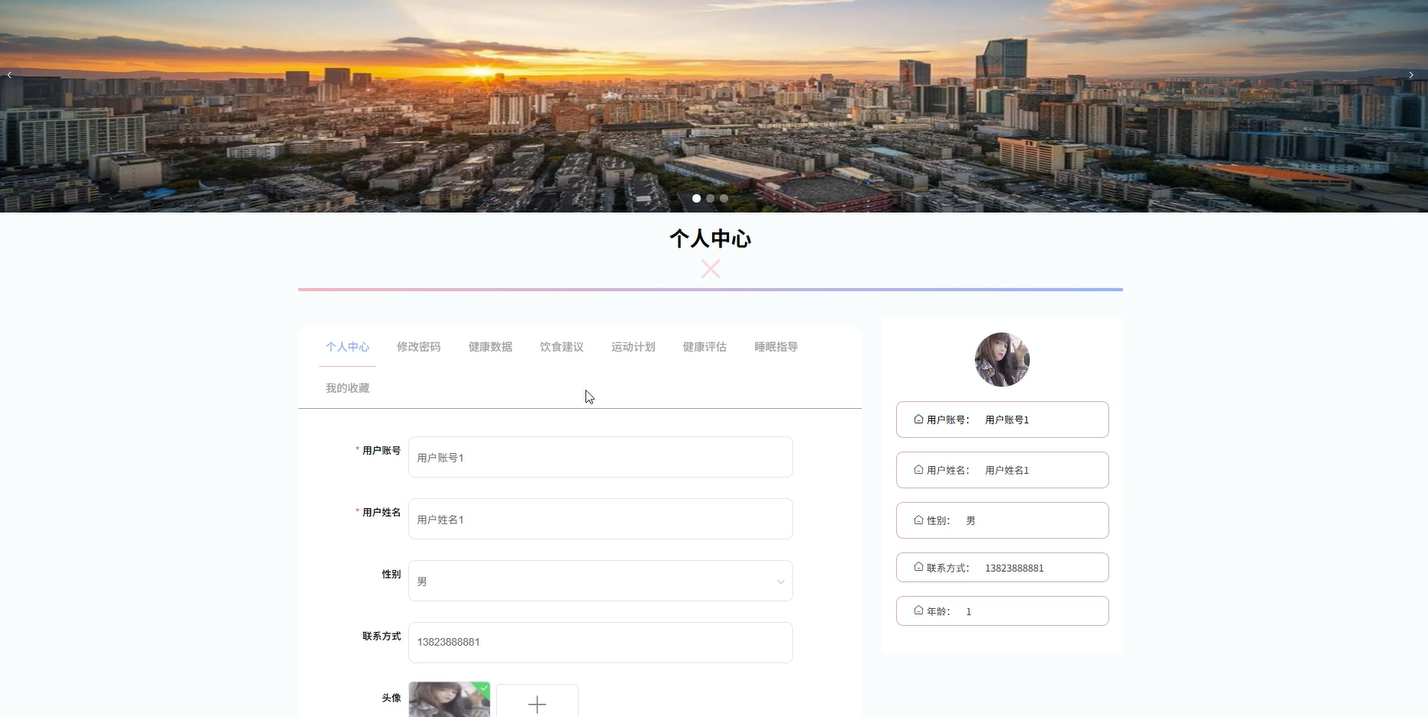The image size is (1428, 717).
Task: Click the house icon beside 性别
Action: click(918, 520)
